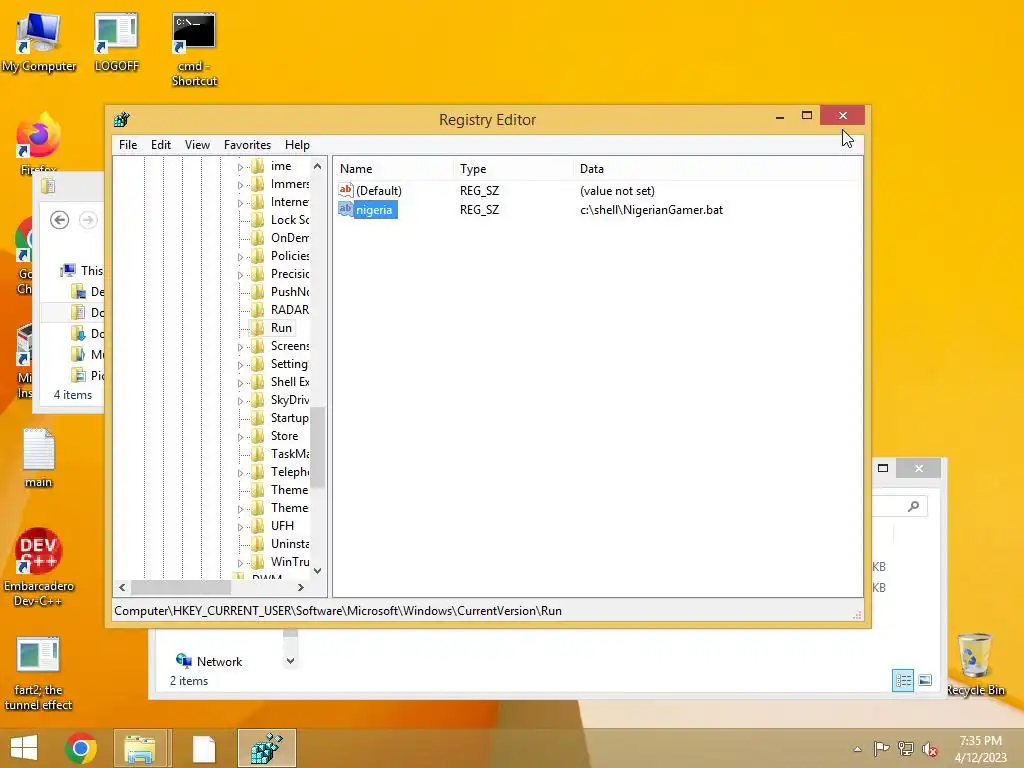1024x768 pixels.
Task: Expand the Store key node
Action: pos(240,437)
